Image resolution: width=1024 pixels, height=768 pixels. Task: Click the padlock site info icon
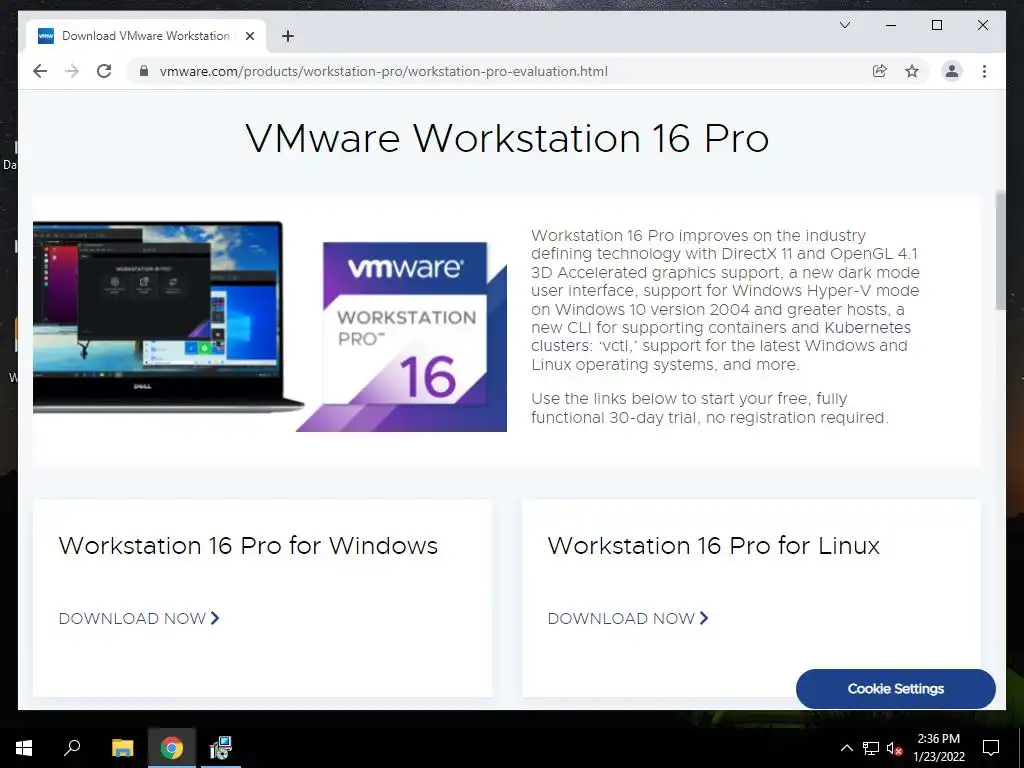point(144,71)
